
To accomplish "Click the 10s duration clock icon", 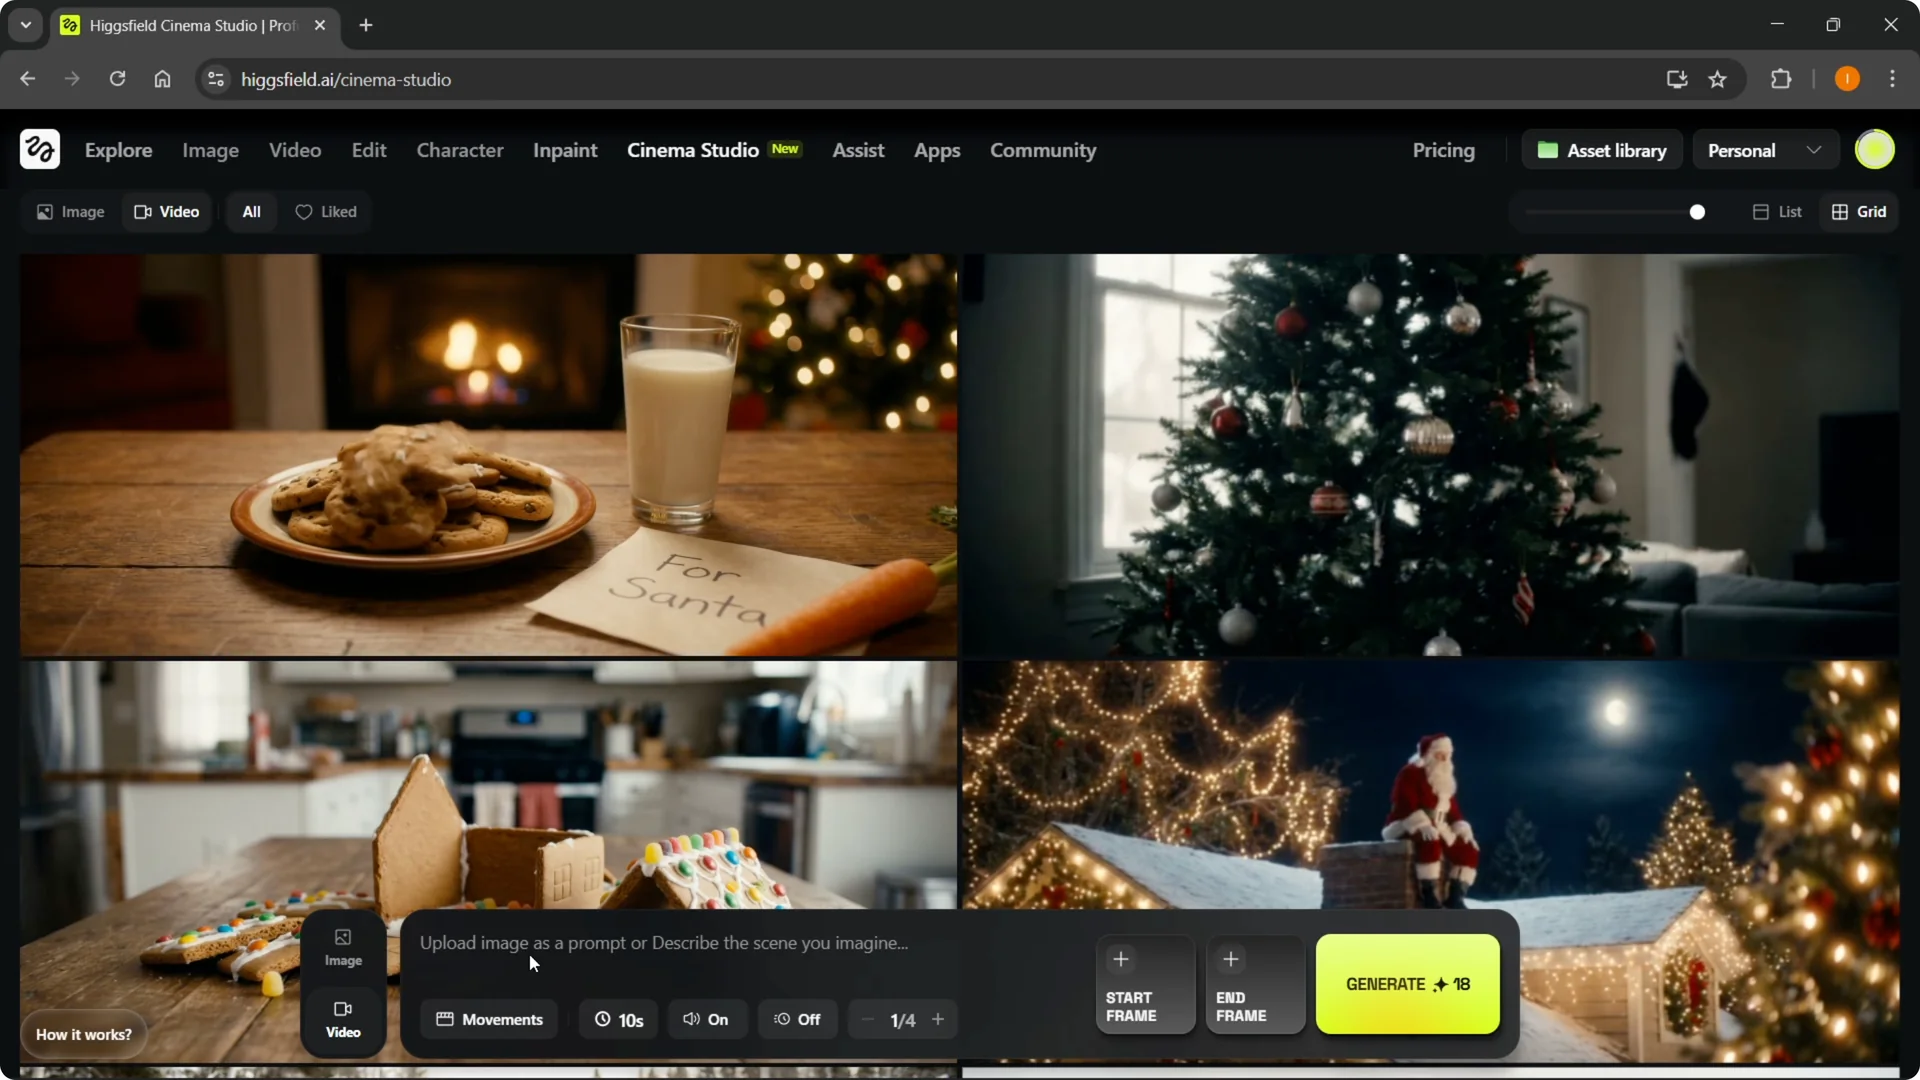I will tap(601, 1019).
